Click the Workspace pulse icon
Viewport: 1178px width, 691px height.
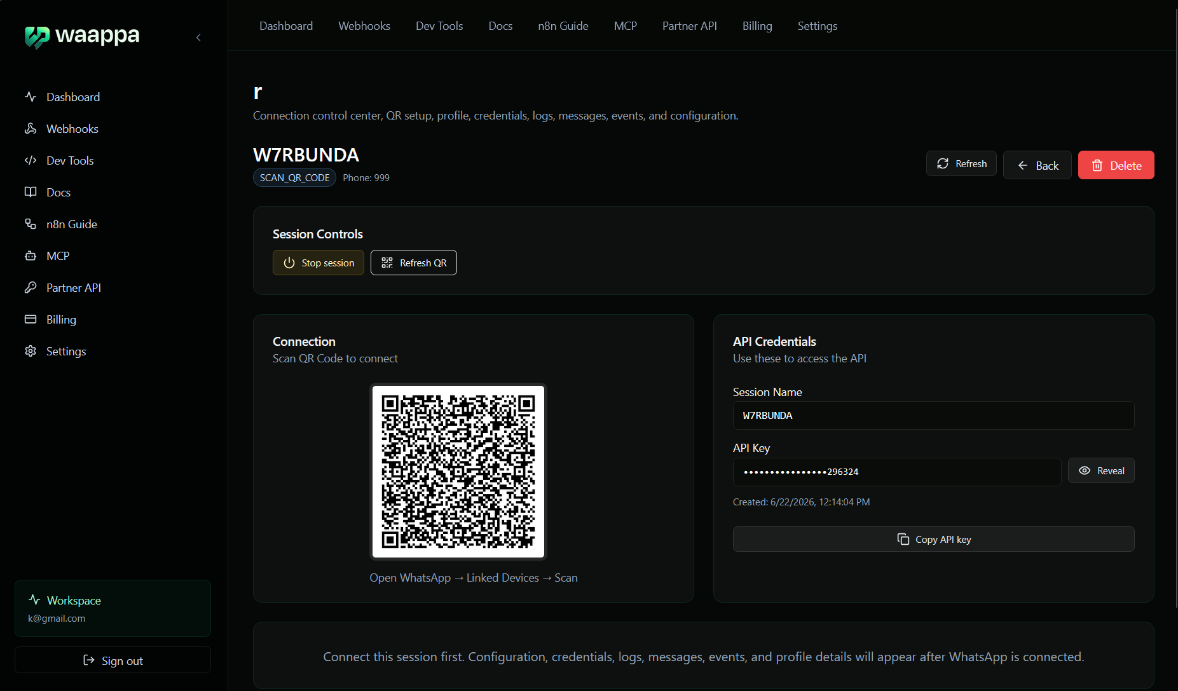coord(34,600)
